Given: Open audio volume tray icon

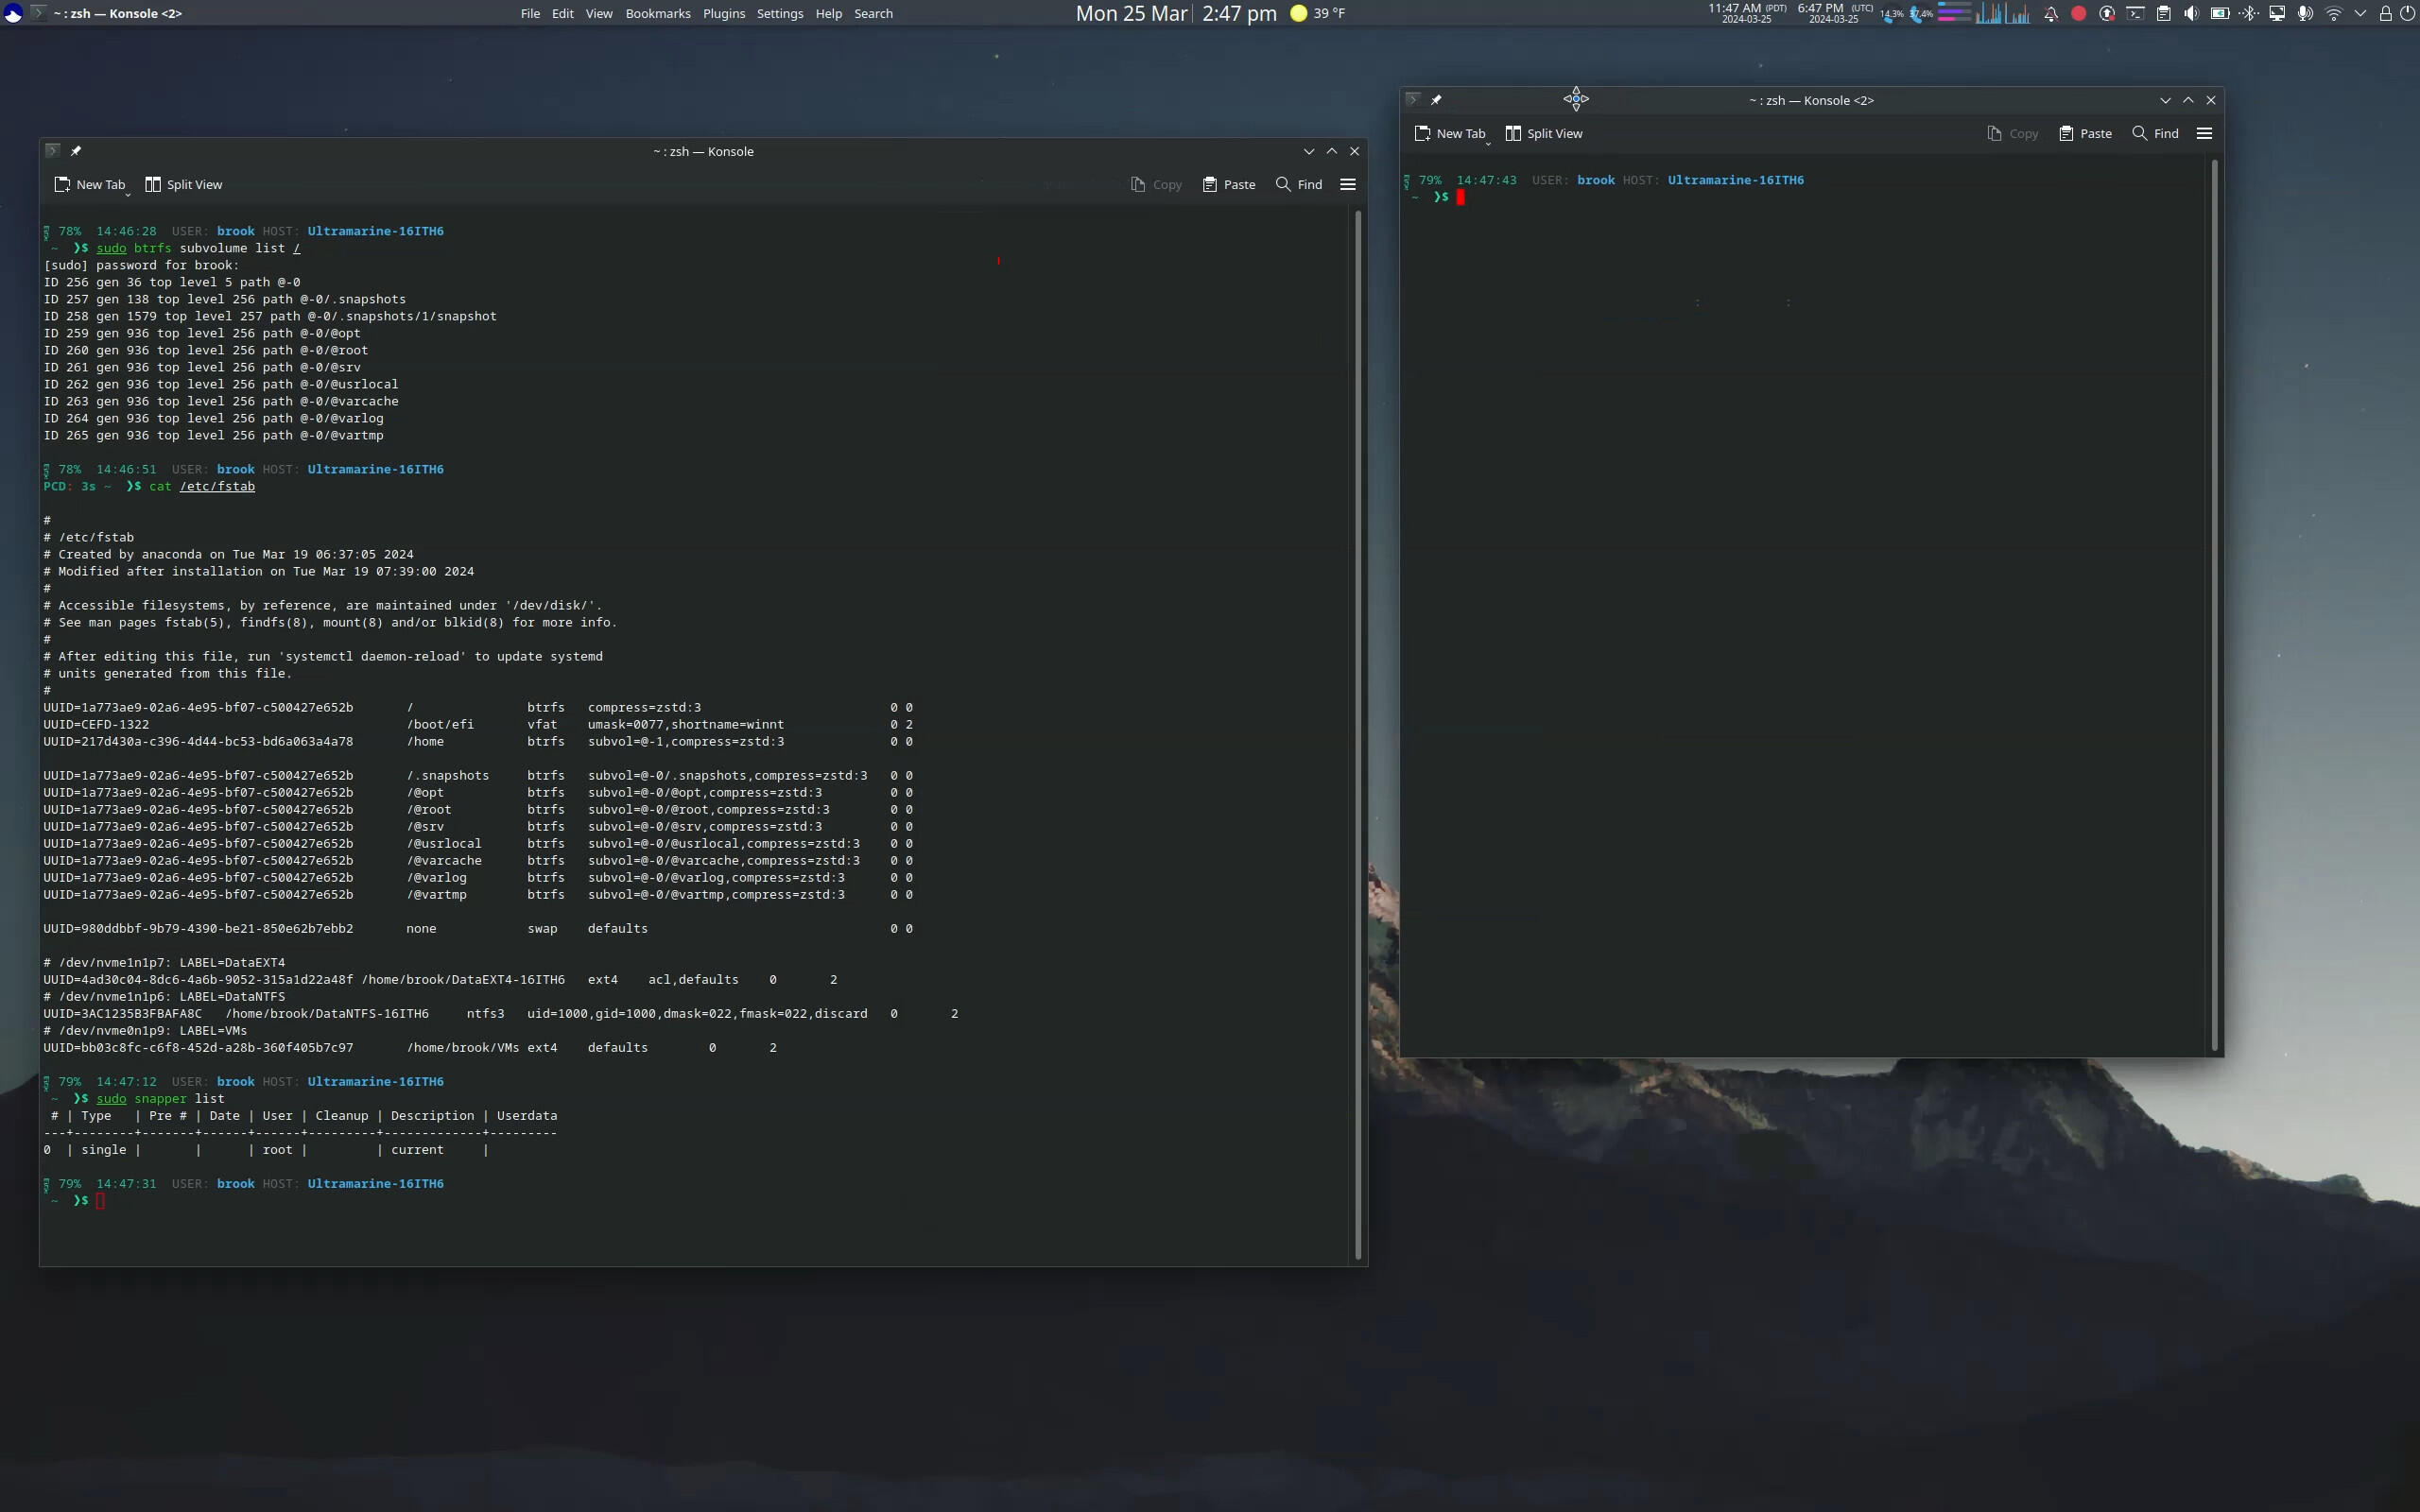Looking at the screenshot, I should (2191, 13).
